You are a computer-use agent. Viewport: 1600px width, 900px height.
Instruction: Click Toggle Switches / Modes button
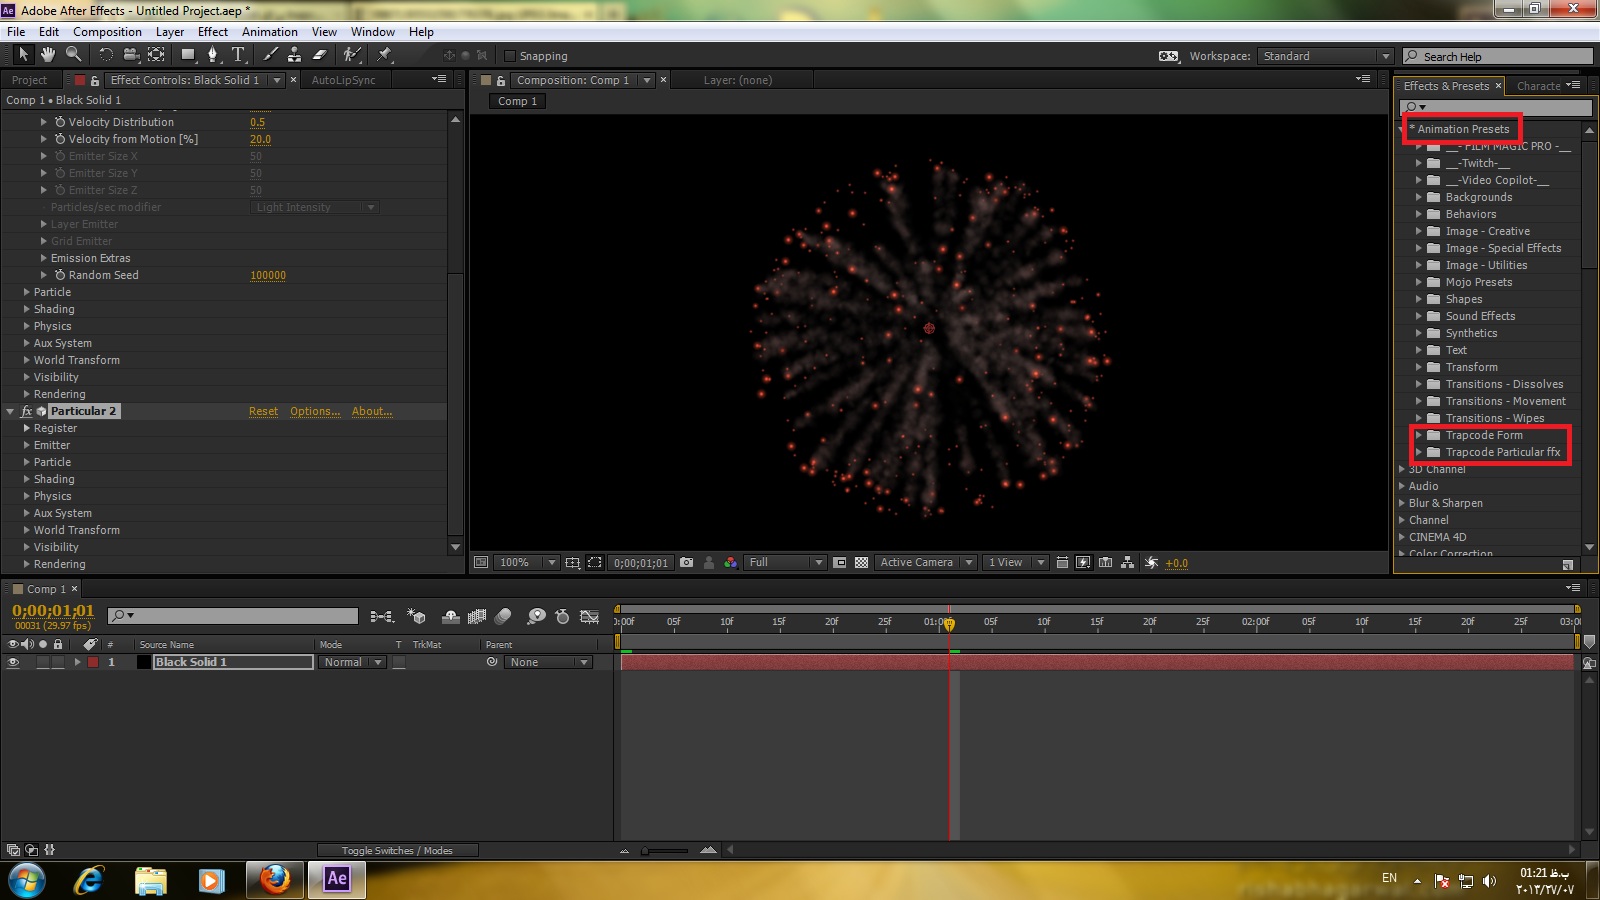click(x=397, y=851)
